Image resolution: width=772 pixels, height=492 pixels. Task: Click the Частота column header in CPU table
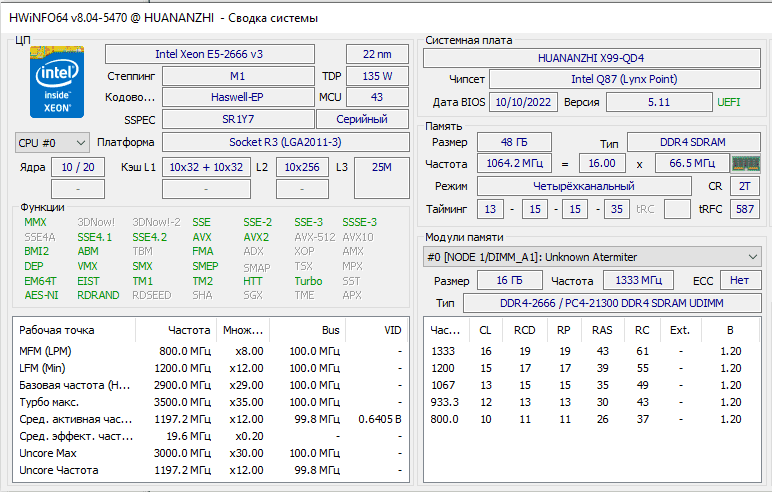pos(190,329)
